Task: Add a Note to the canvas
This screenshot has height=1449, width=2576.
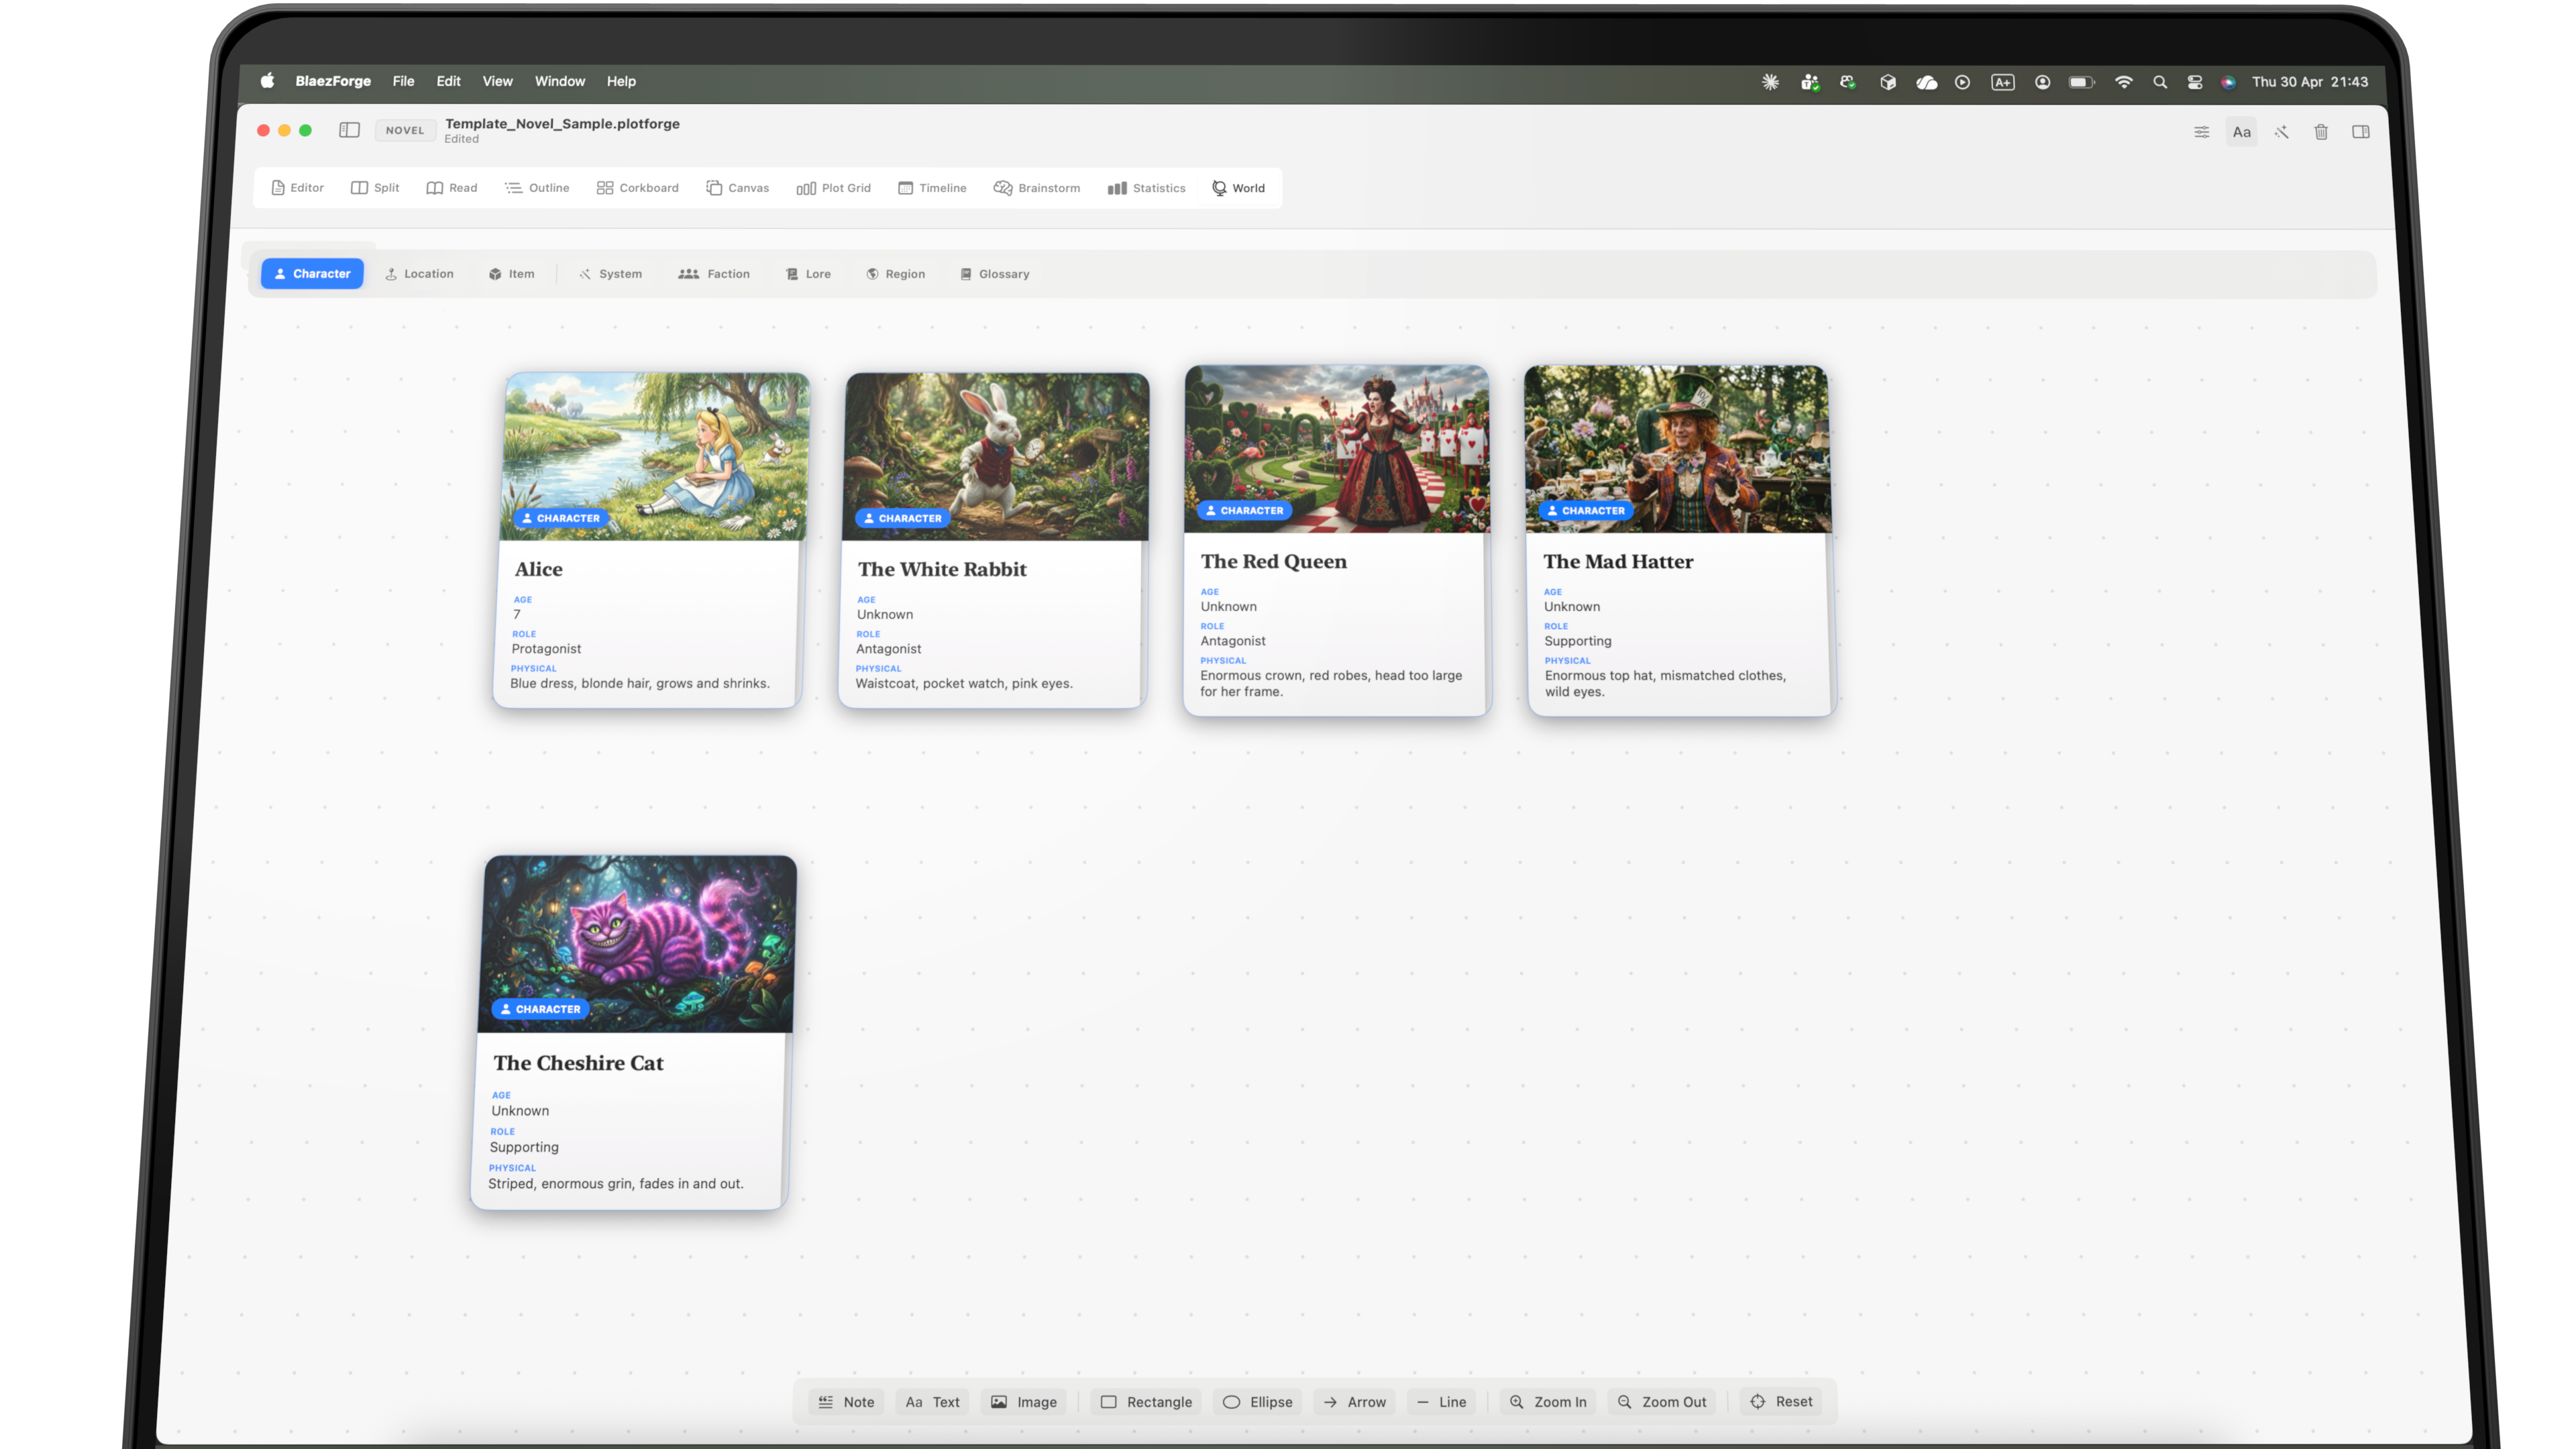Action: [x=846, y=1402]
